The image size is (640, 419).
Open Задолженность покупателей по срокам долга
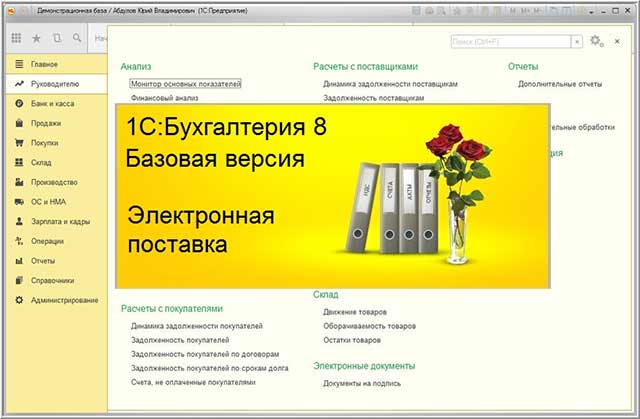pos(209,368)
